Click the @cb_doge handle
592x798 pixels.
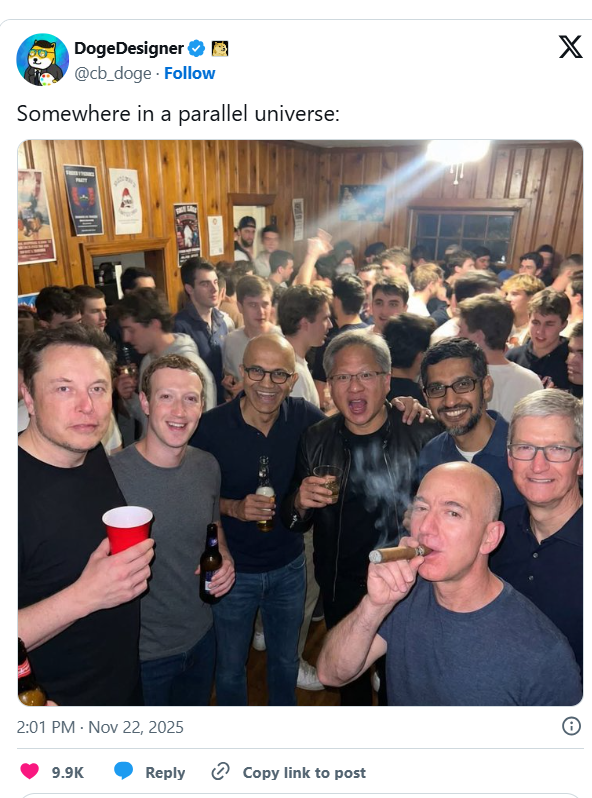tap(113, 73)
